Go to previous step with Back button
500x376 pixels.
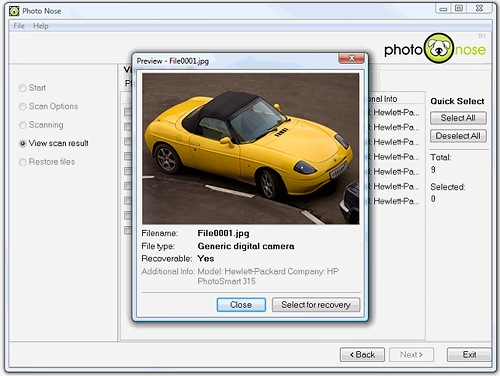tap(362, 355)
